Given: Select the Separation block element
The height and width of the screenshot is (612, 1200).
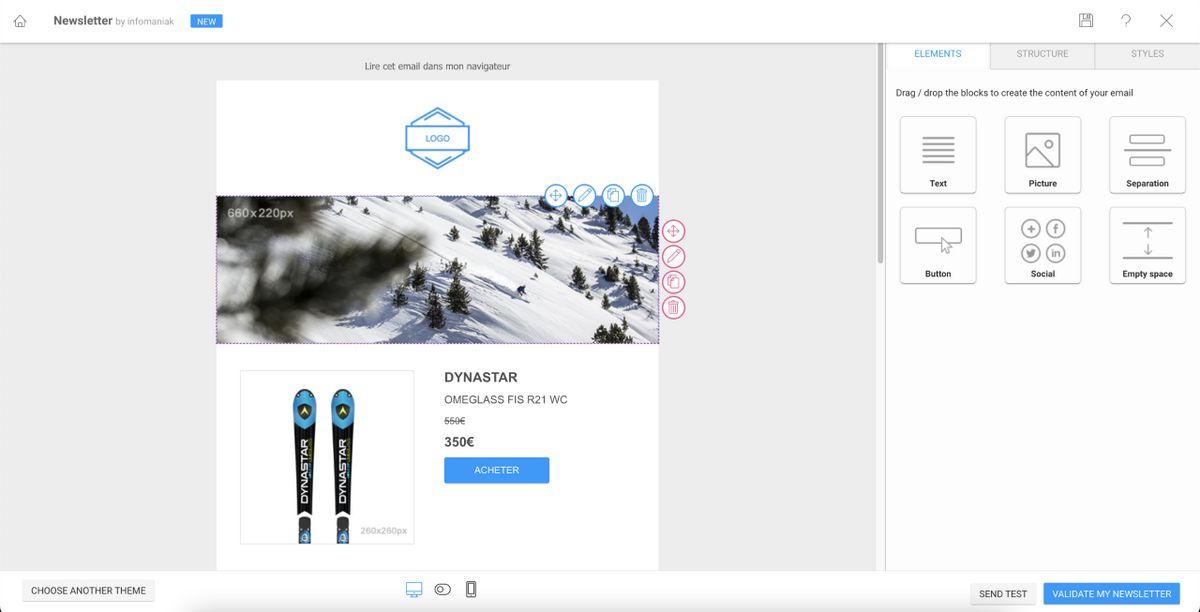Looking at the screenshot, I should 1147,155.
